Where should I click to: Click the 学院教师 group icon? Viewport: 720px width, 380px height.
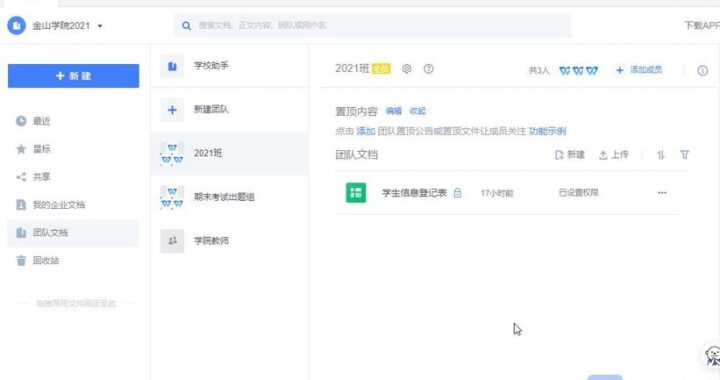point(172,241)
